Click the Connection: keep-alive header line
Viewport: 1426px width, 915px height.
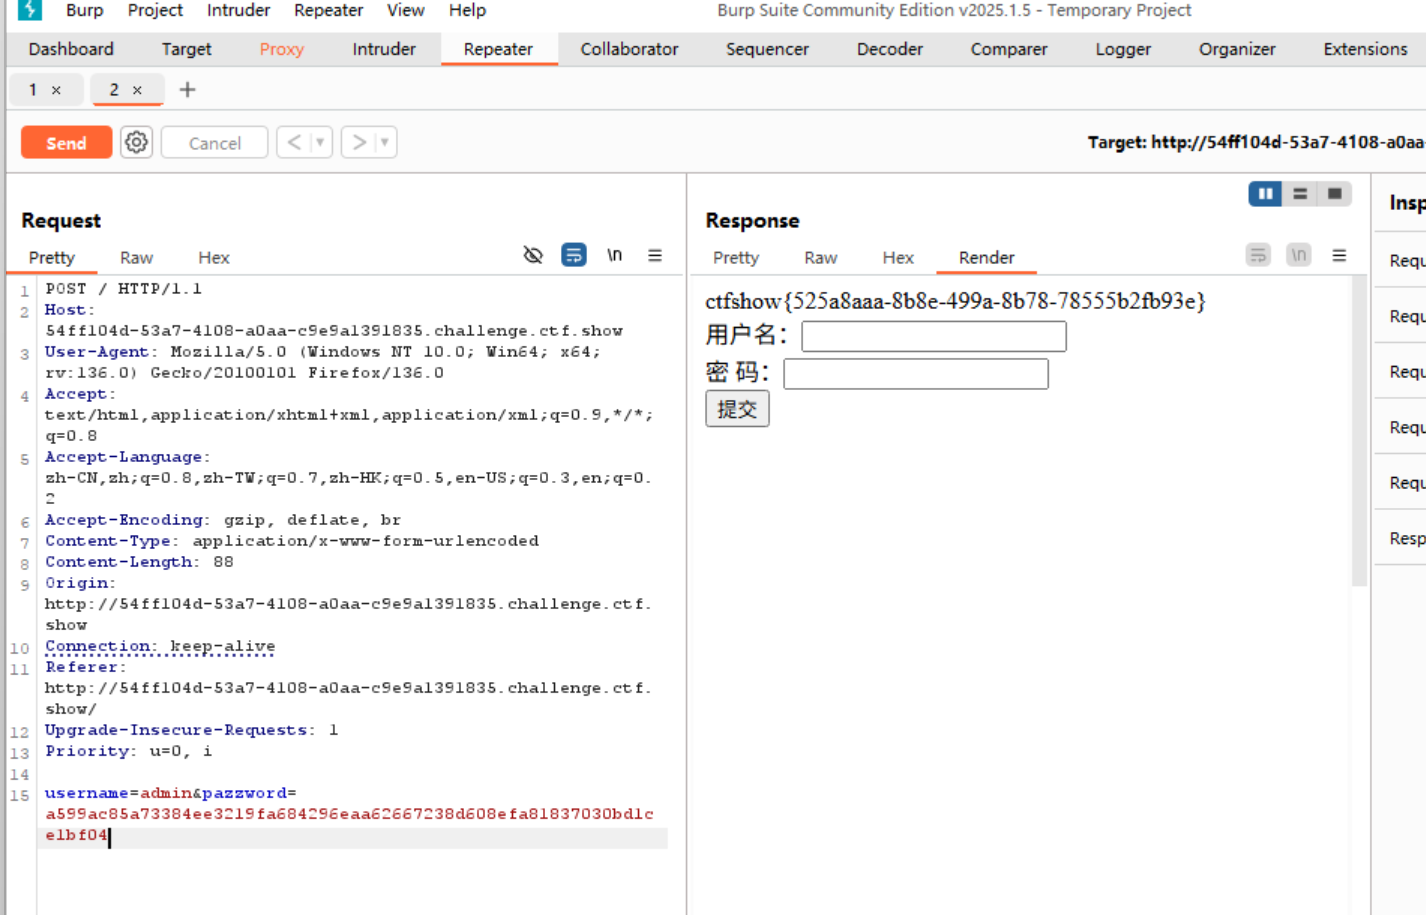(160, 646)
